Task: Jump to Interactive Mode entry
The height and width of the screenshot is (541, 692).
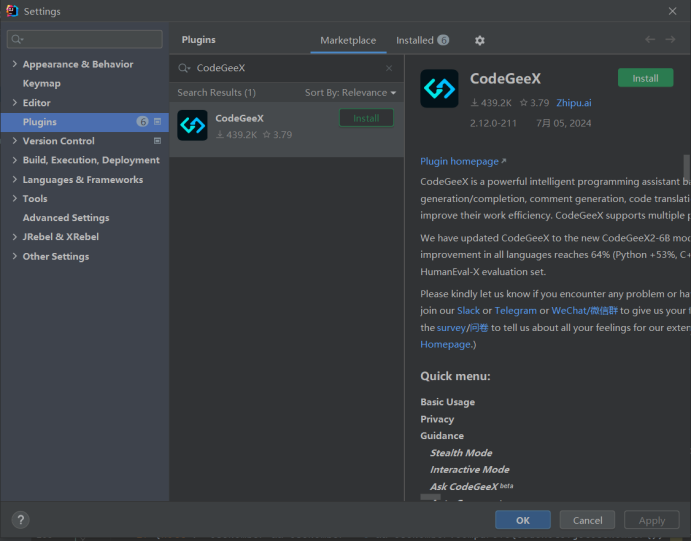Action: point(470,470)
